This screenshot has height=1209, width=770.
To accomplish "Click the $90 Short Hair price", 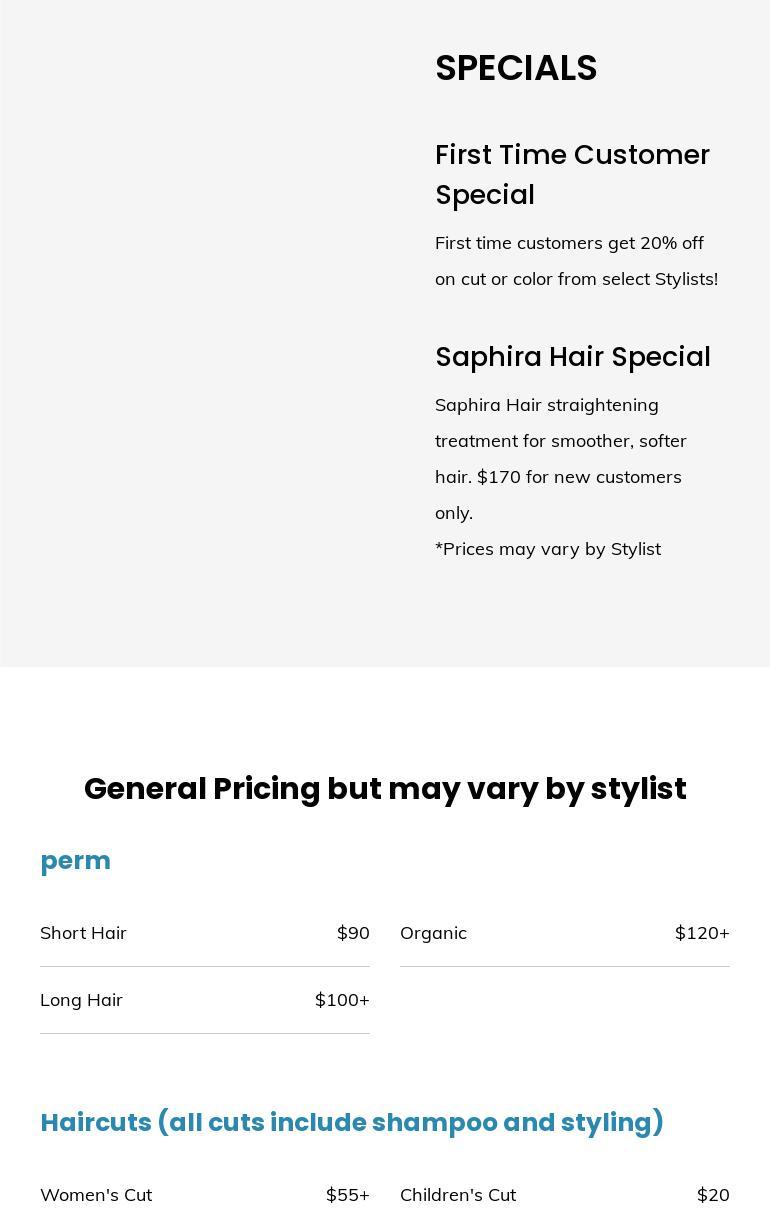I will (x=353, y=933).
